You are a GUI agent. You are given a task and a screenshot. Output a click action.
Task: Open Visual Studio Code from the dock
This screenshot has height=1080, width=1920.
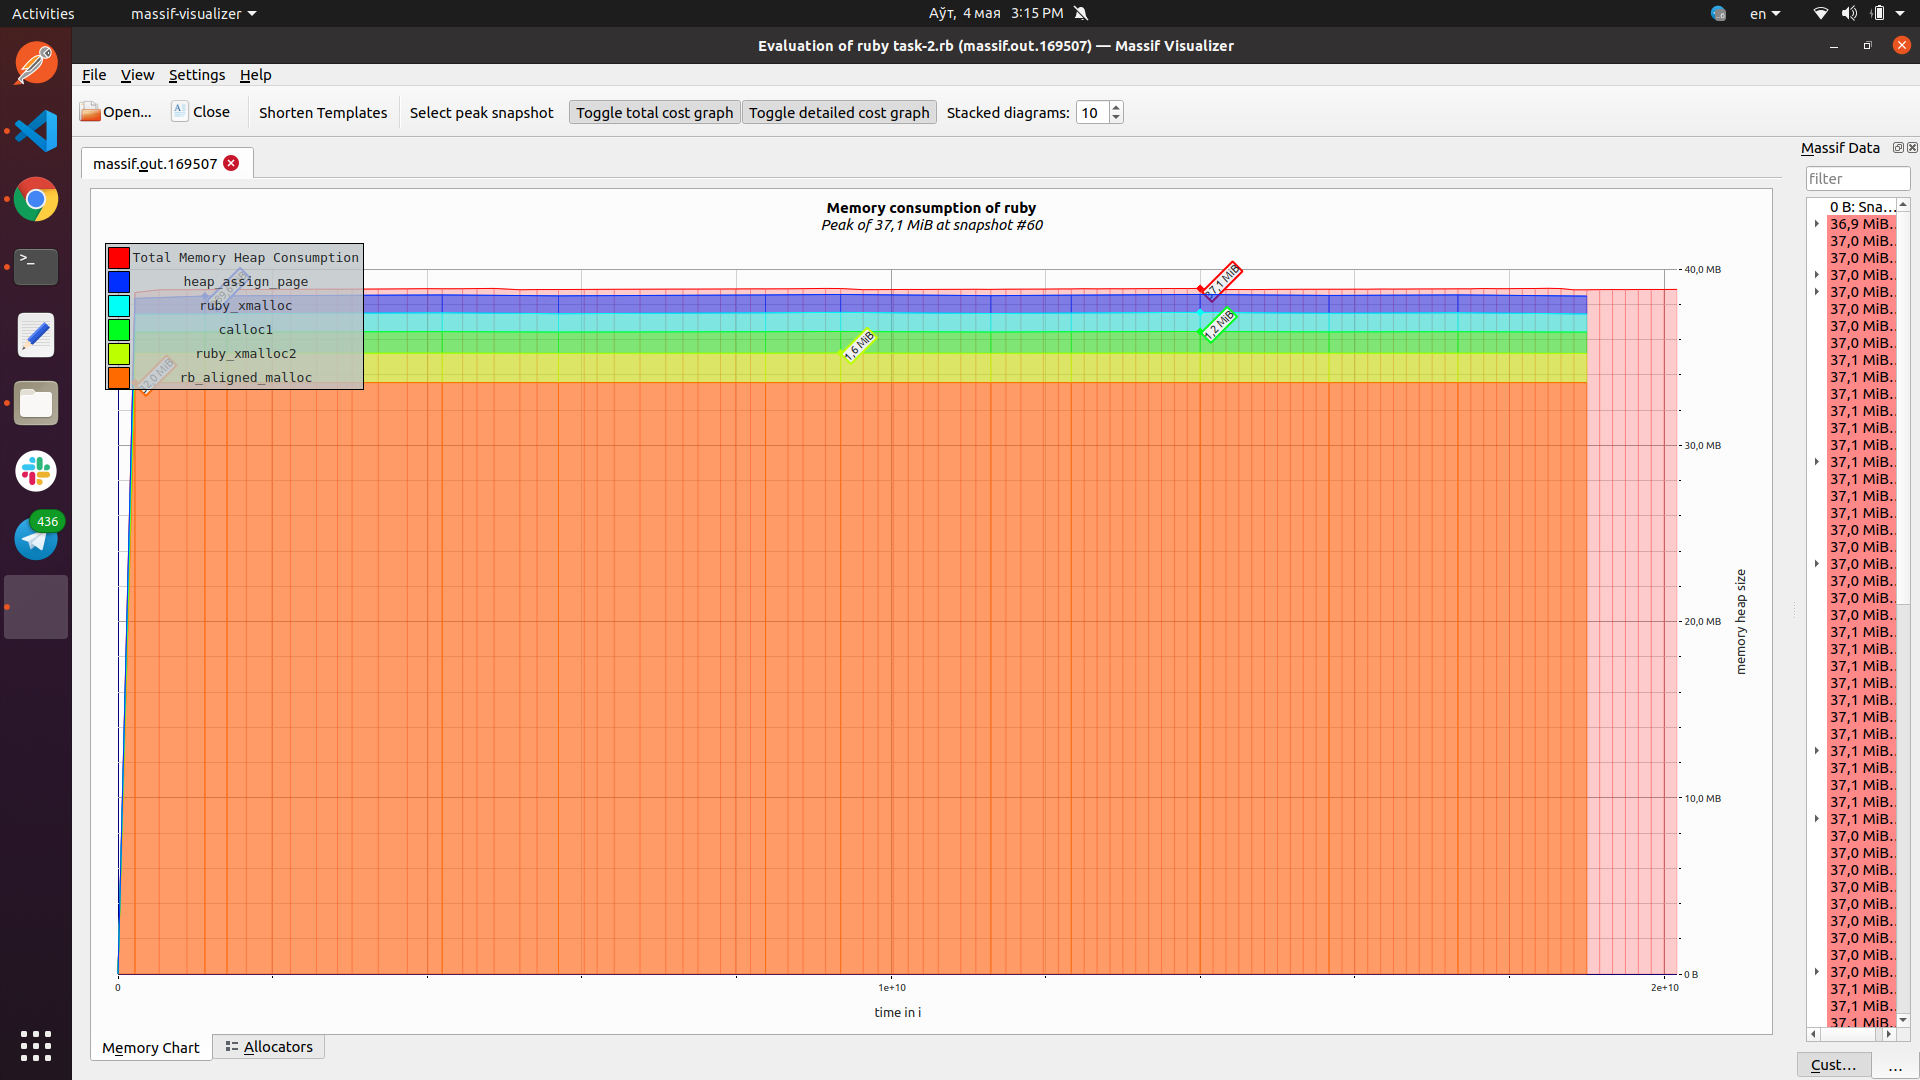(36, 131)
